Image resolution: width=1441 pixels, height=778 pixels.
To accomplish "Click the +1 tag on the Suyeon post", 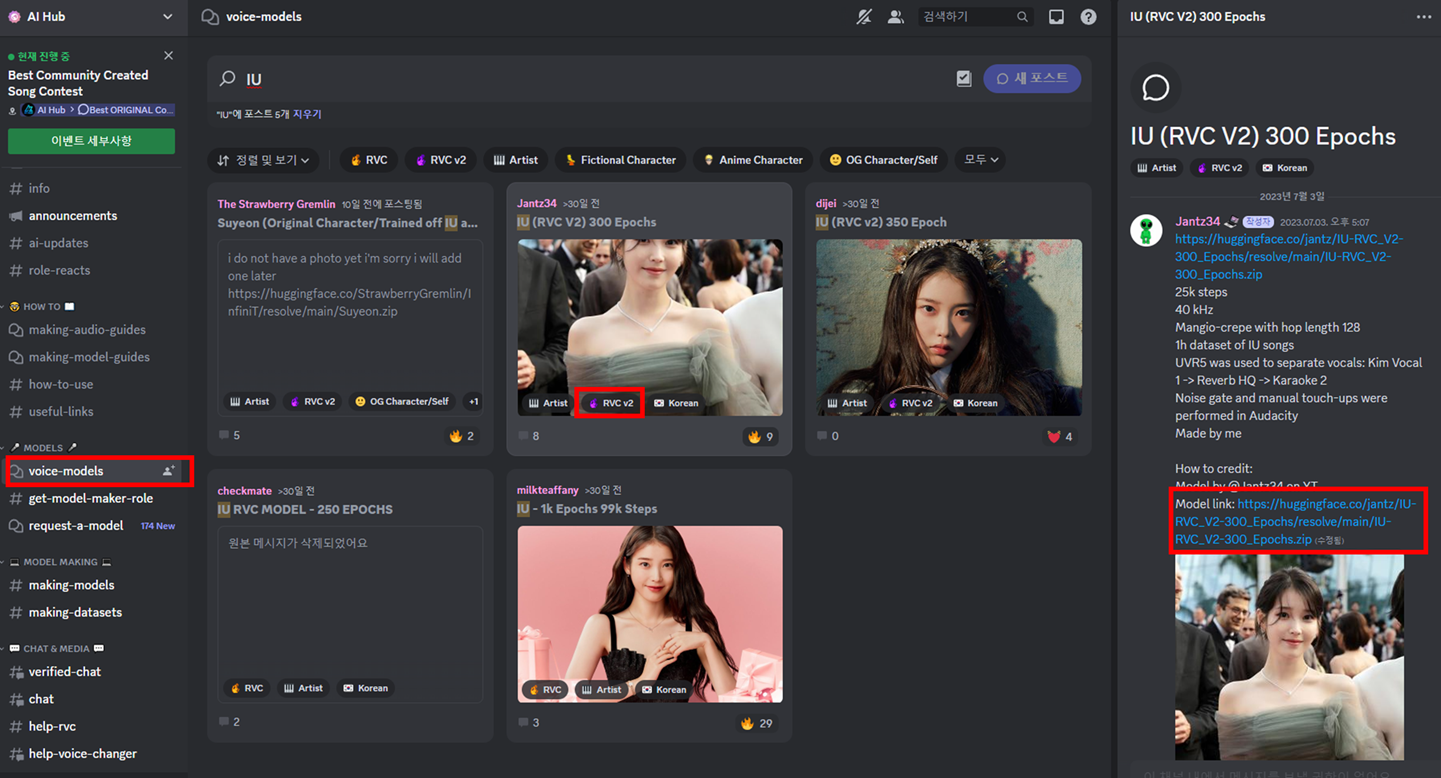I will [x=473, y=402].
